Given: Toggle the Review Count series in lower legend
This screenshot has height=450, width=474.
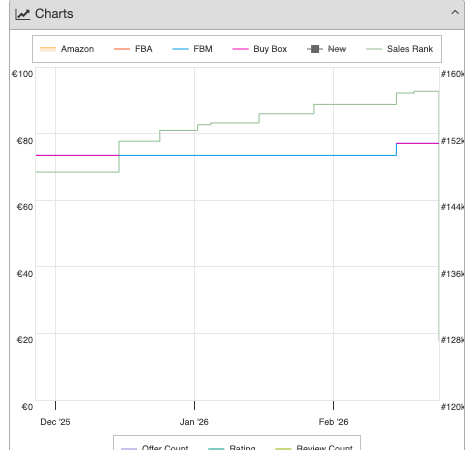Looking at the screenshot, I should coord(314,447).
